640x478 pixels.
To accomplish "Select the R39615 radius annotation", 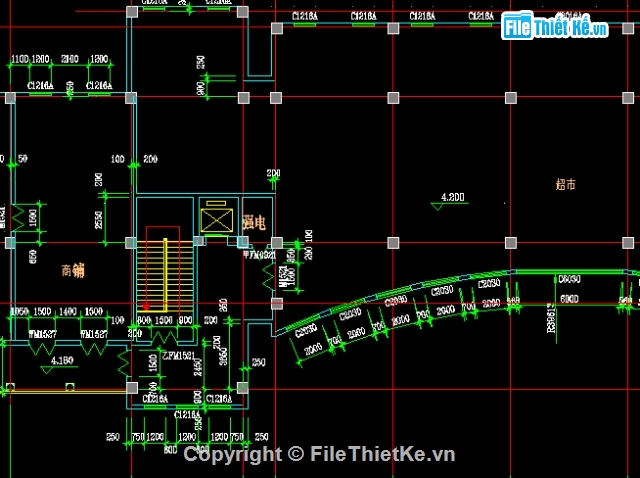I will (x=551, y=318).
